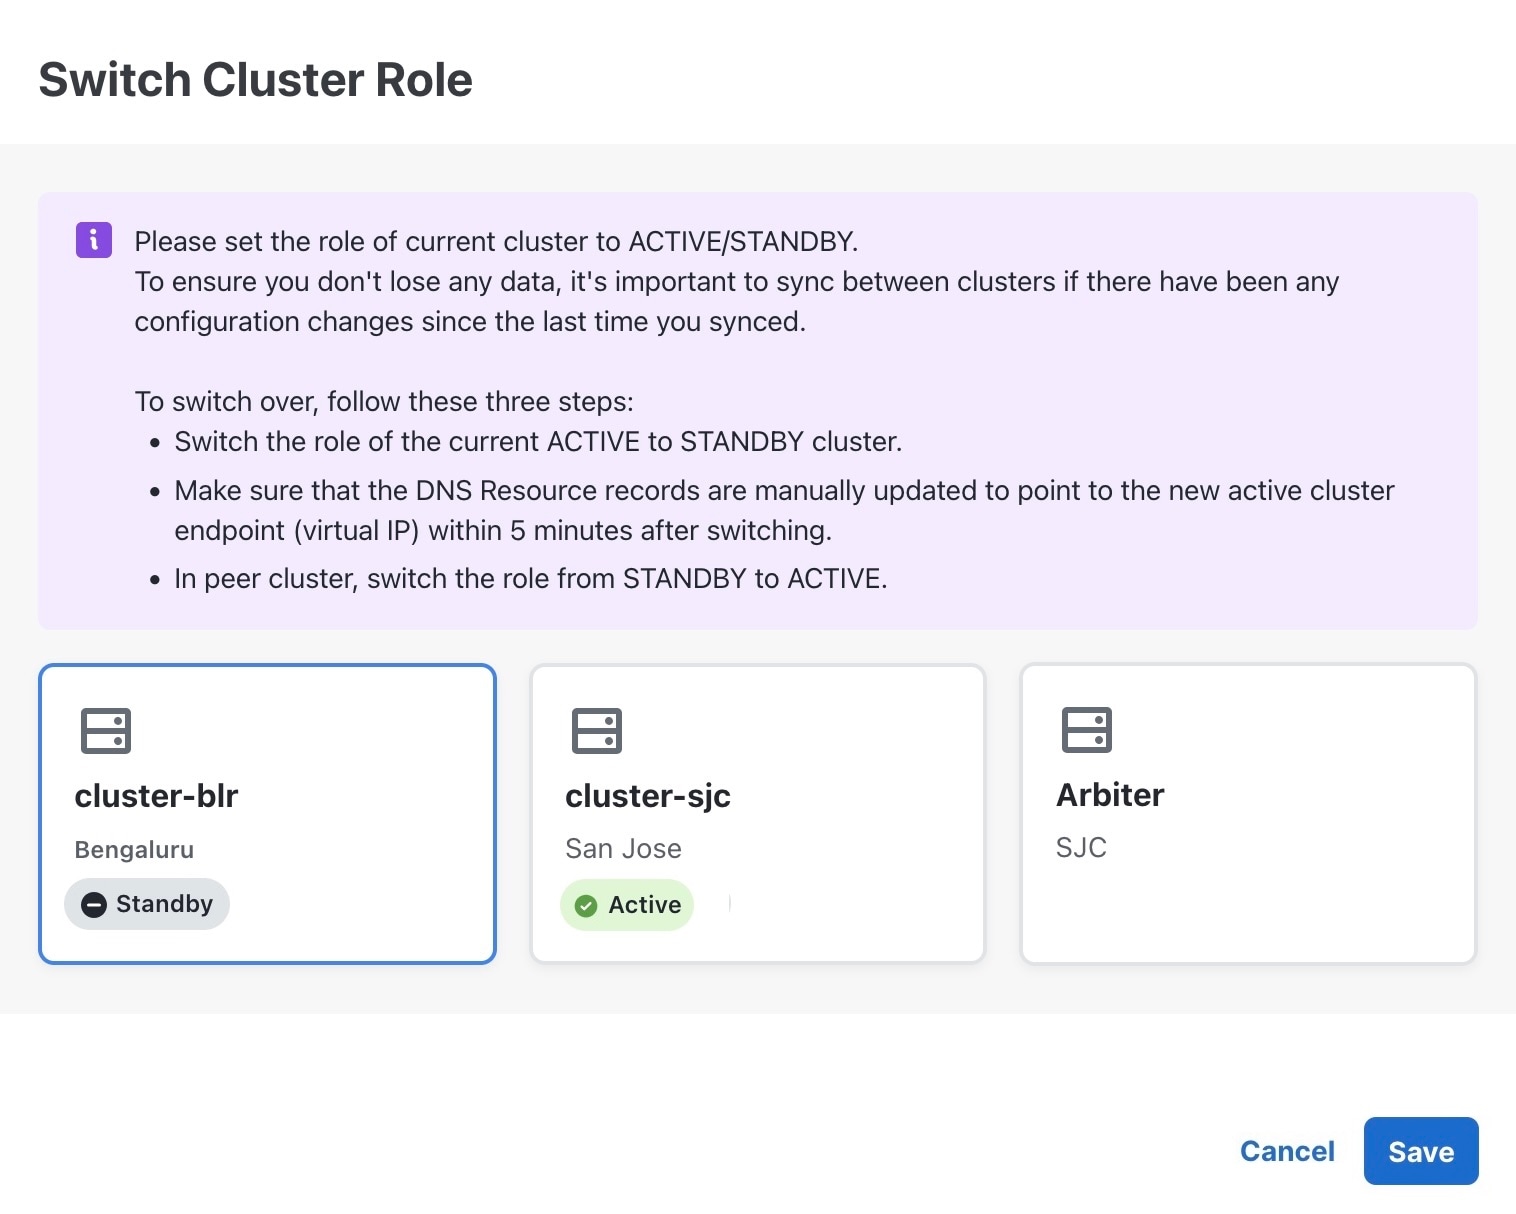
Task: Click the Active status badge
Action: [x=627, y=905]
